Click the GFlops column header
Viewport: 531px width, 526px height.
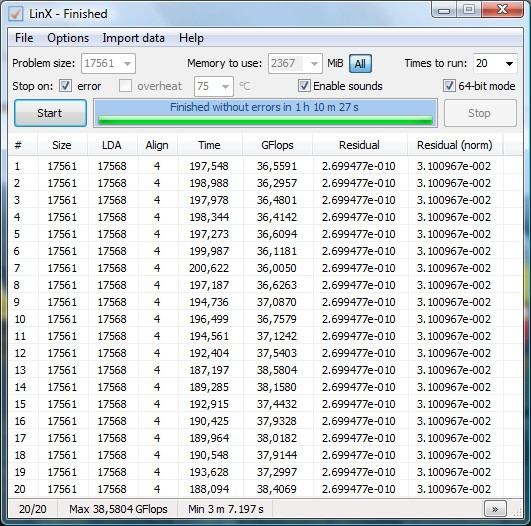[x=277, y=145]
